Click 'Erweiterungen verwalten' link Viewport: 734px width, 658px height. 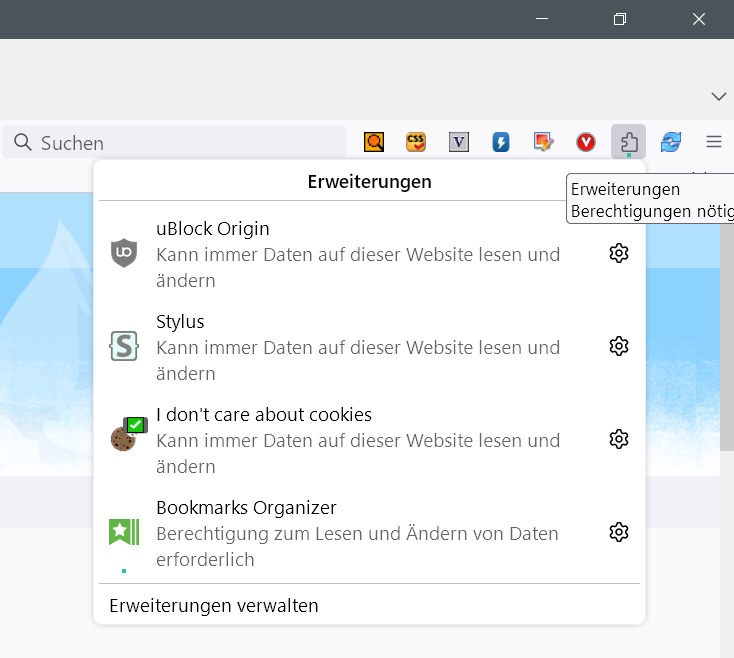click(x=214, y=605)
